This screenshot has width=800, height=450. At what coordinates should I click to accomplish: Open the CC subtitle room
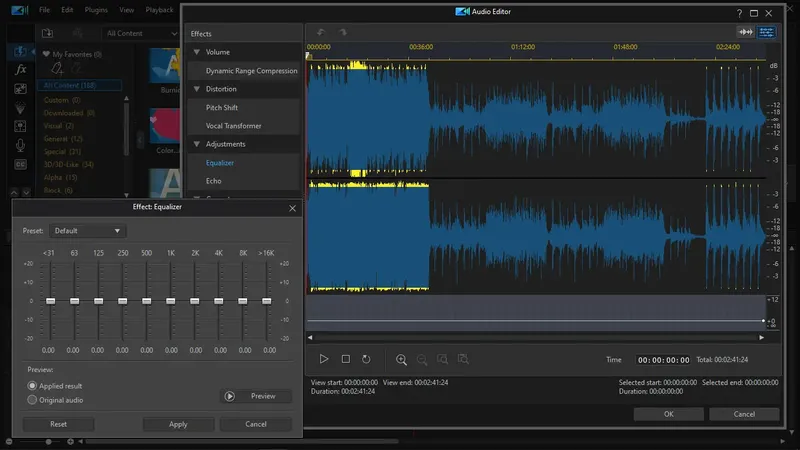click(x=20, y=164)
